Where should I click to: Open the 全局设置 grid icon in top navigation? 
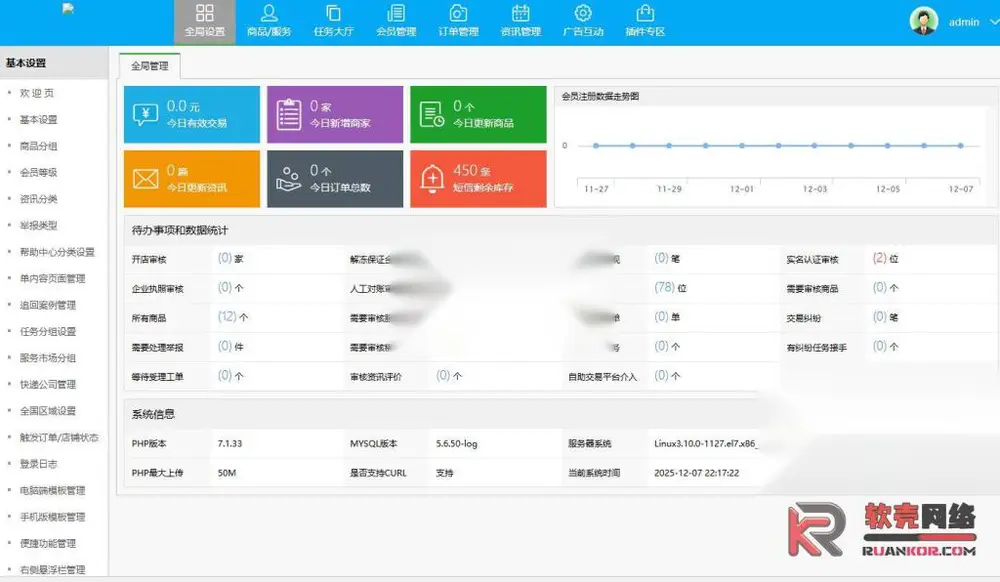[205, 13]
